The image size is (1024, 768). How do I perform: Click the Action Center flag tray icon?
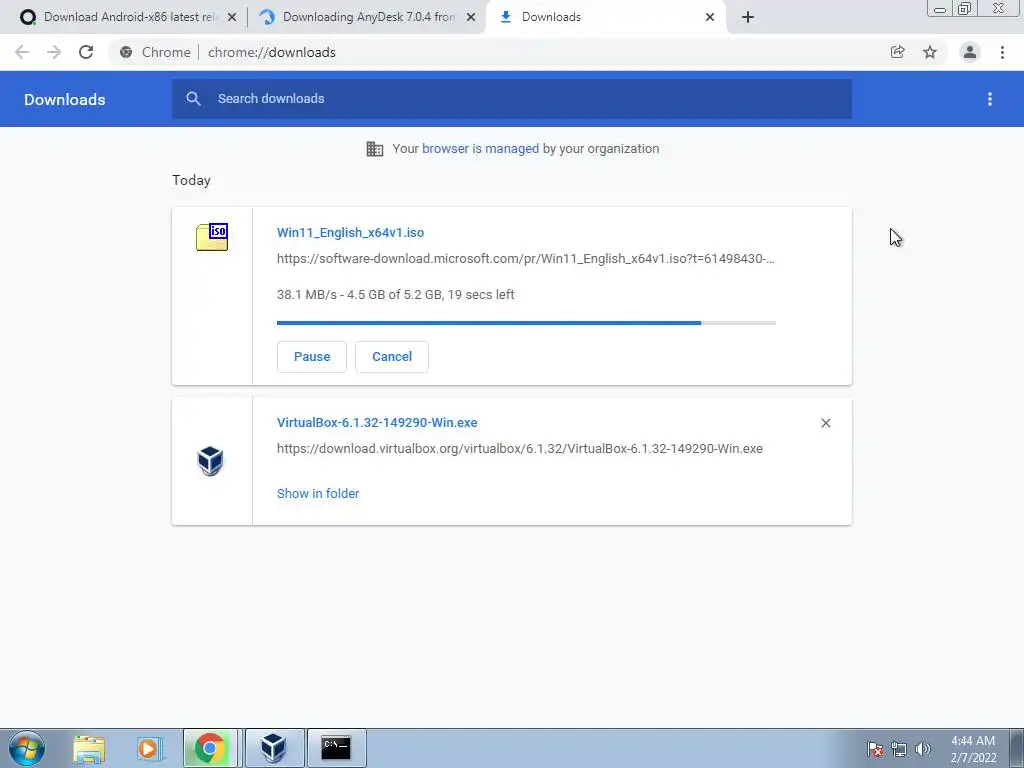[x=875, y=749]
